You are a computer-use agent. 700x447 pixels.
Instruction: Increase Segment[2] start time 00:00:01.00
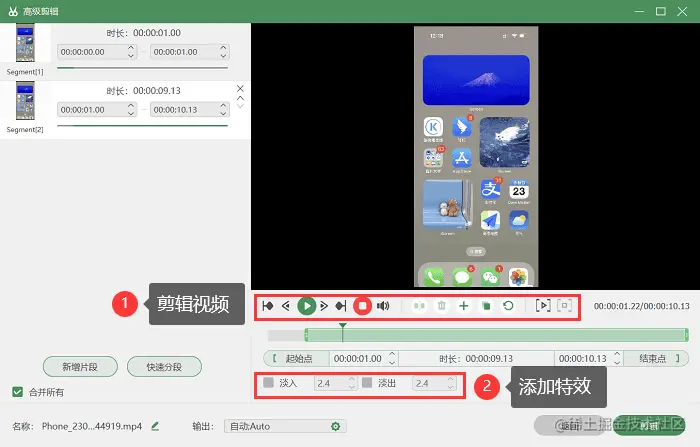[131, 105]
